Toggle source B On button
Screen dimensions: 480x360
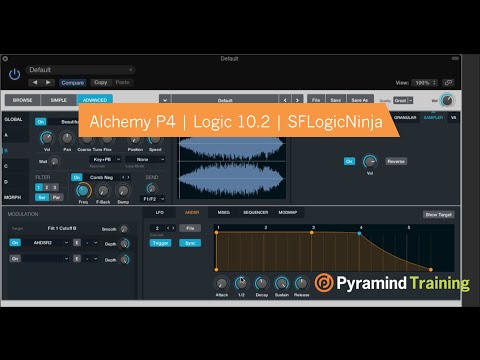pos(41,122)
